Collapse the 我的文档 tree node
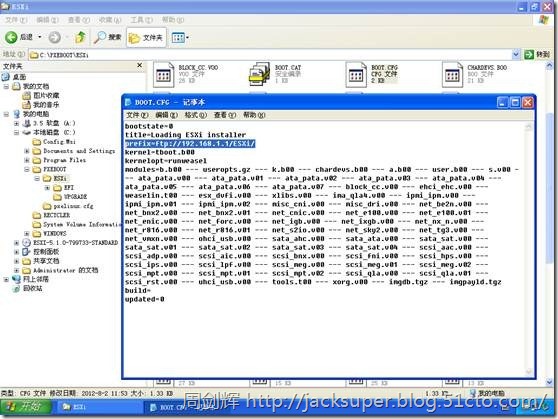 pyautogui.click(x=6, y=86)
